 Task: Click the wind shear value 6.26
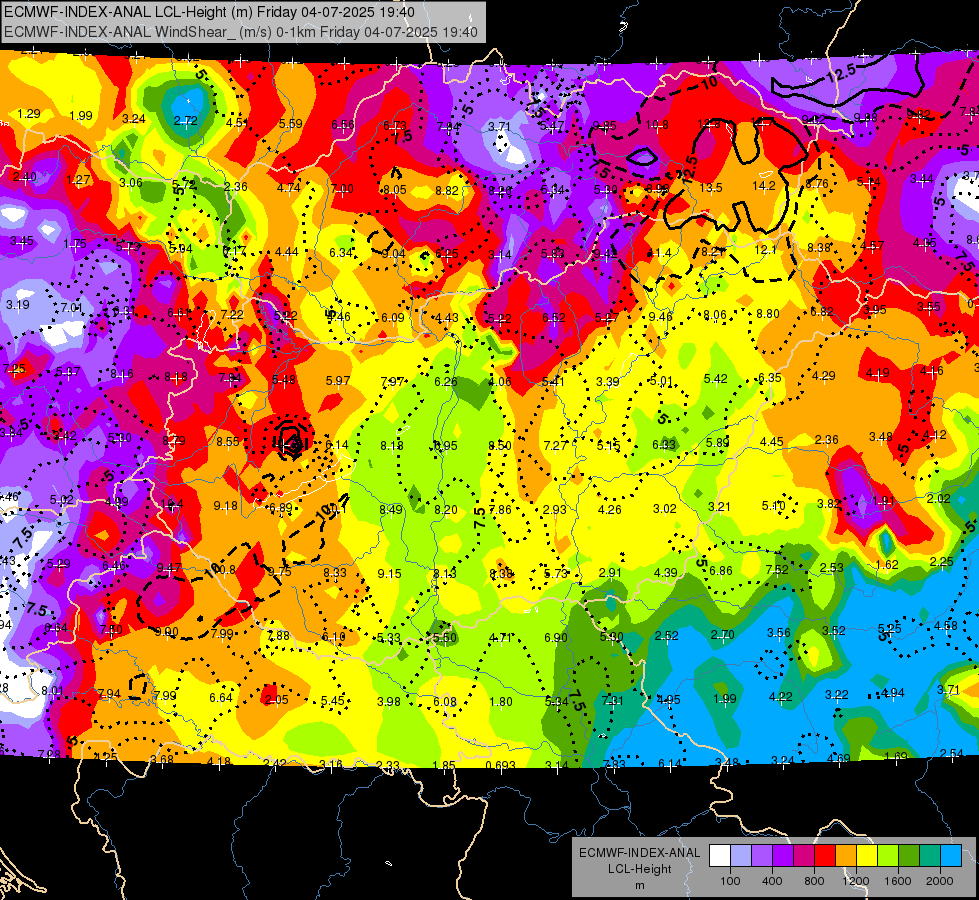tap(446, 382)
